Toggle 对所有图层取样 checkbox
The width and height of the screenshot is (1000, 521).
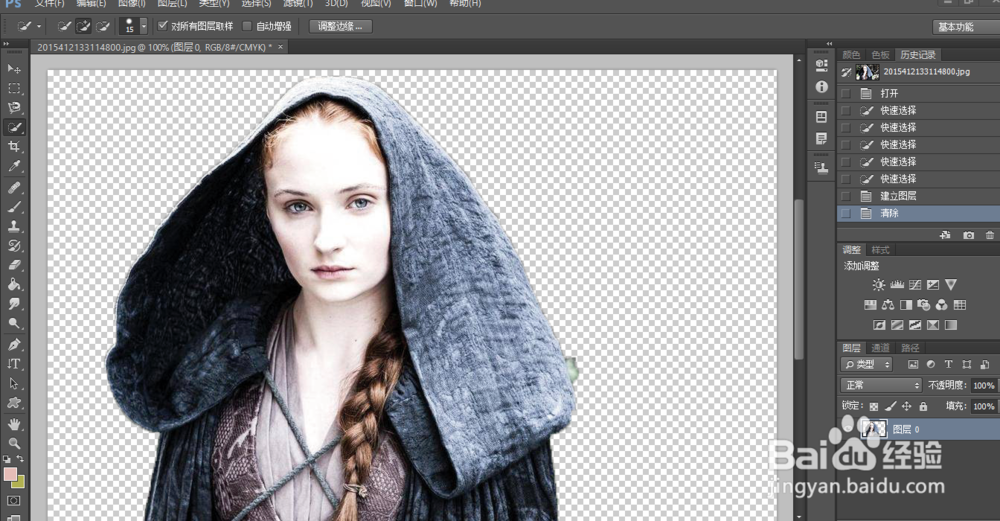pos(163,26)
